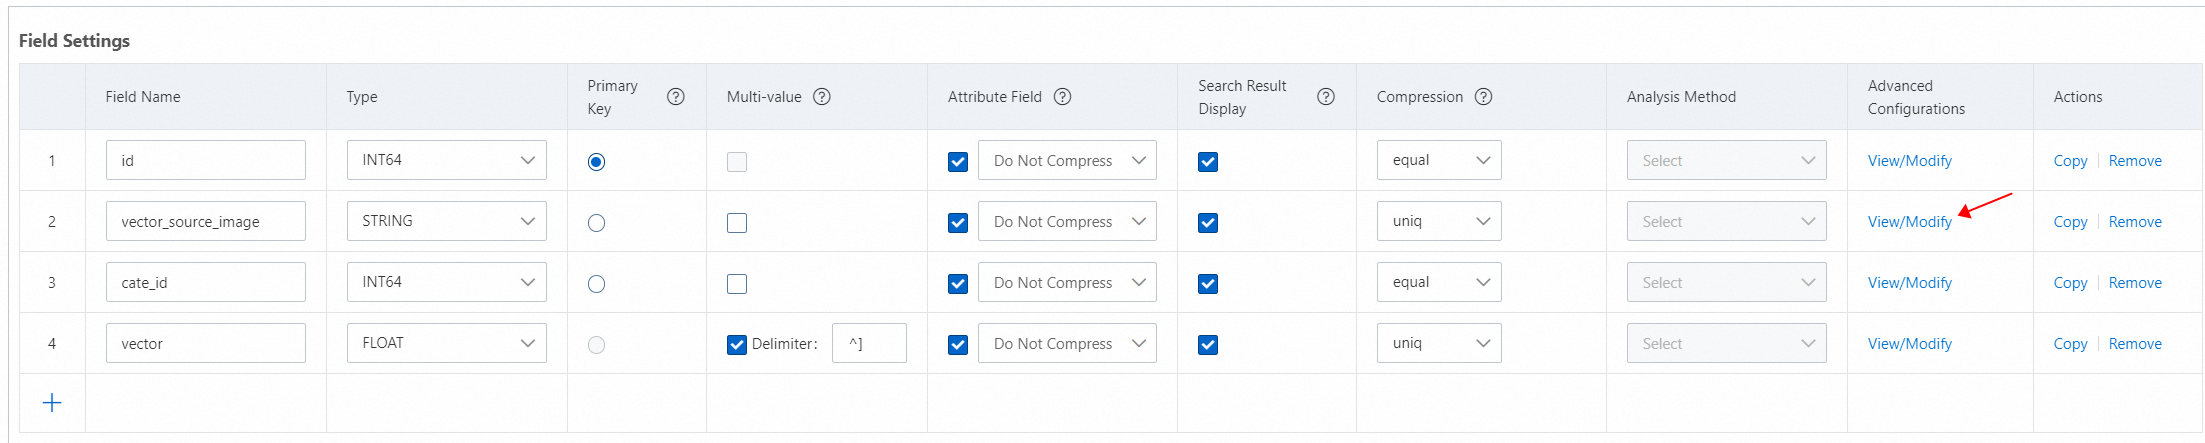Screen dimensions: 2205x443
Task: Enable multi-value for vector_source_image
Action: pyautogui.click(x=737, y=223)
